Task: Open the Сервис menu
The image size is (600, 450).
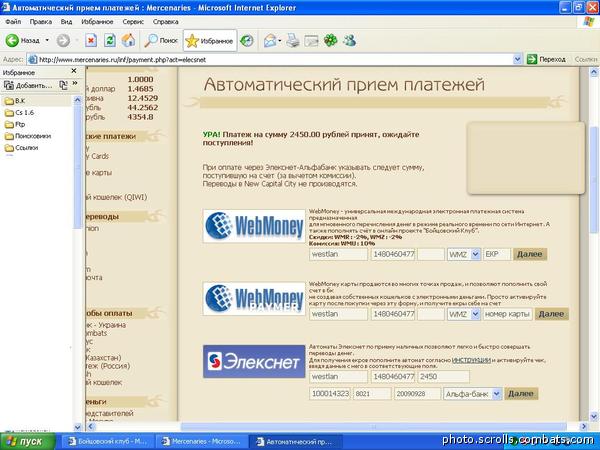Action: (133, 22)
